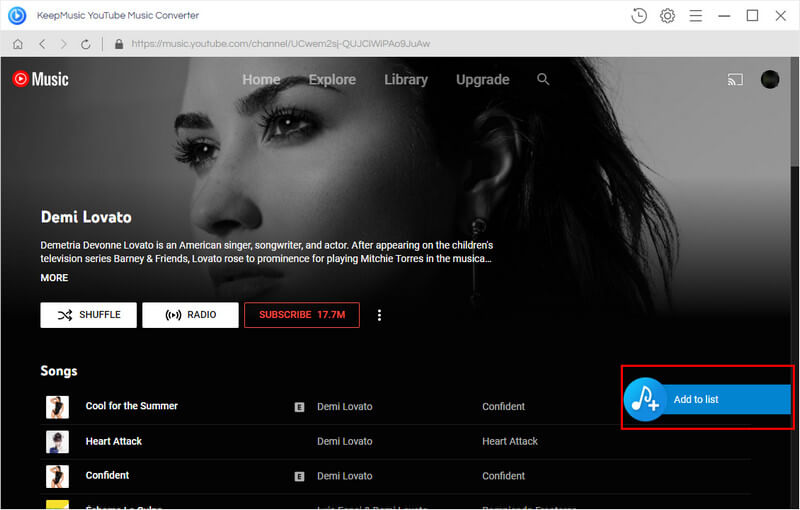Open Confident album link in Cool for the Summer row
This screenshot has height=510, width=800.
tap(503, 406)
